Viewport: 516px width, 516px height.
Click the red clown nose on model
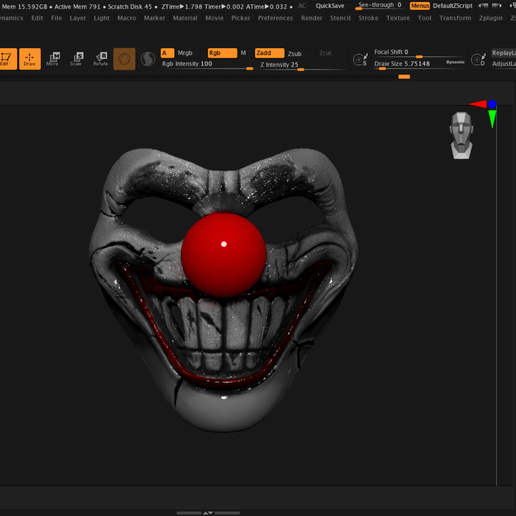[224, 255]
